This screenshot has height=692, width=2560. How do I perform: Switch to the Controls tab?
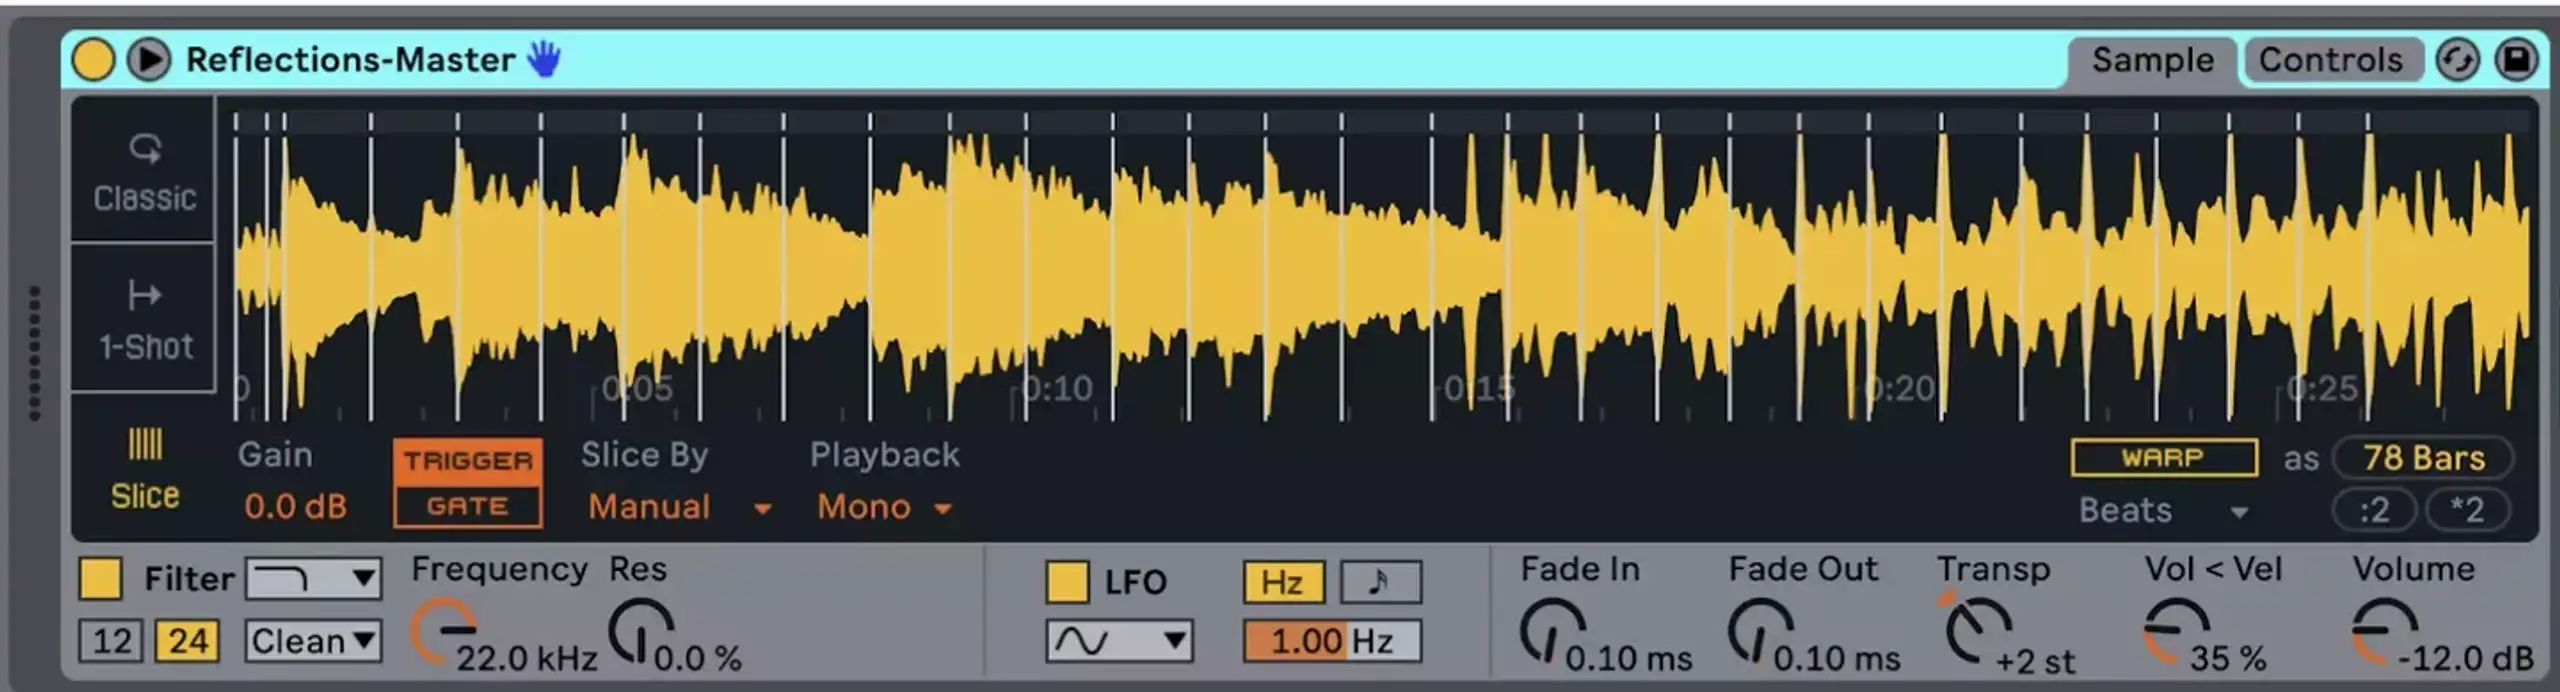coord(2330,60)
